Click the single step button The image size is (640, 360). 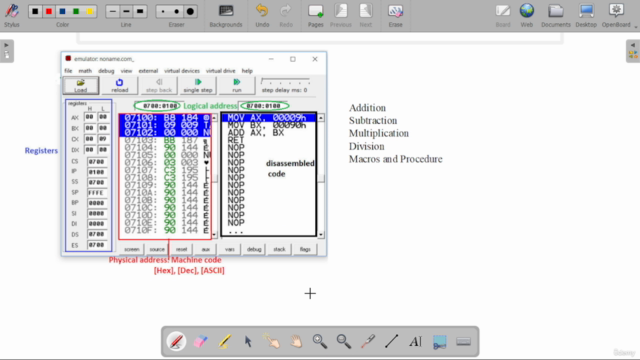[x=198, y=85]
